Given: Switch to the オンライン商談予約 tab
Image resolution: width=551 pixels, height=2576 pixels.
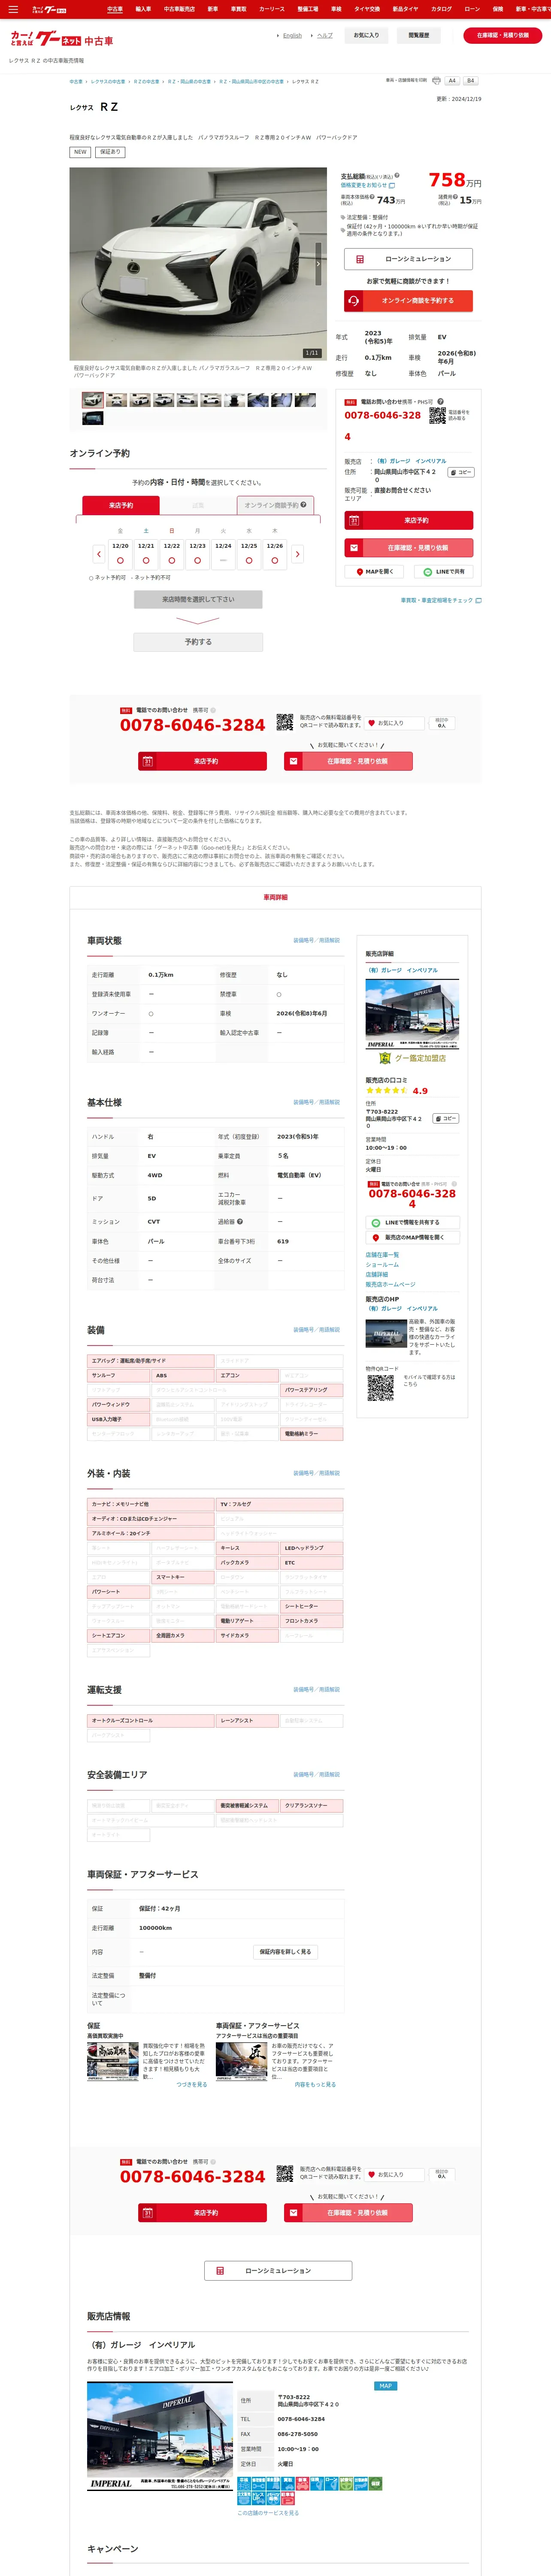Looking at the screenshot, I should 275,505.
